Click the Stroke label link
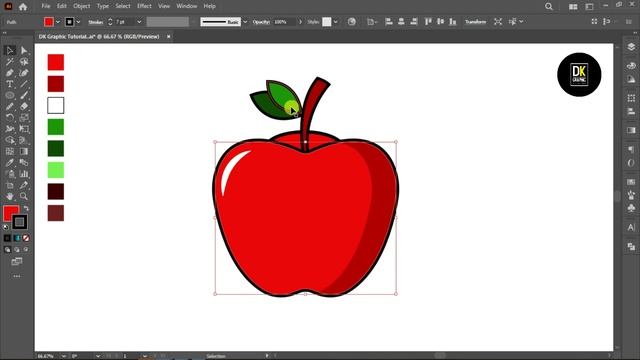Viewport: 640px width, 360px height. tap(96, 22)
